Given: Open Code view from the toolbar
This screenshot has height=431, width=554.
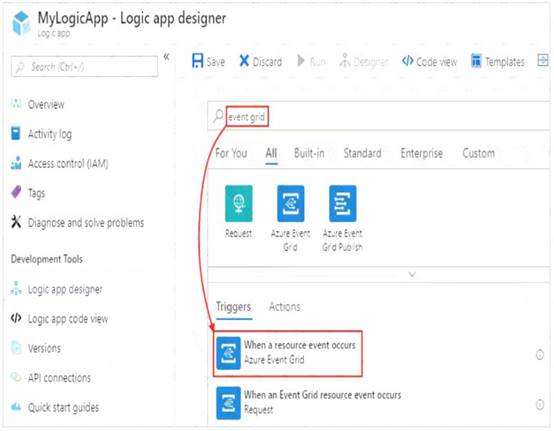Looking at the screenshot, I should point(429,61).
